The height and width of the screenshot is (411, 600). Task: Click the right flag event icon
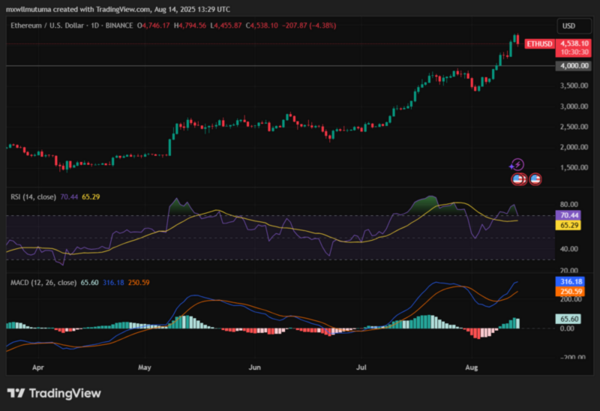534,179
